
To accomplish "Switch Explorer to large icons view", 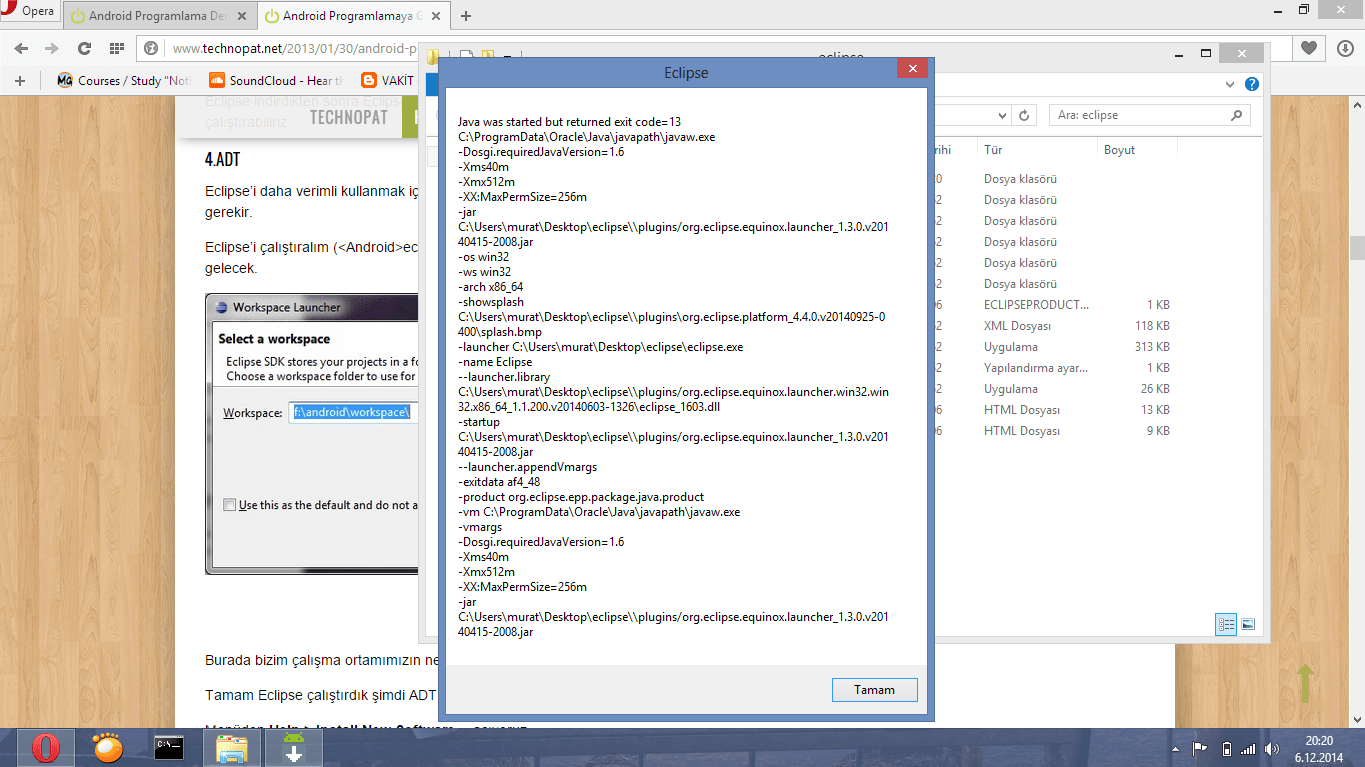I will 1248,624.
